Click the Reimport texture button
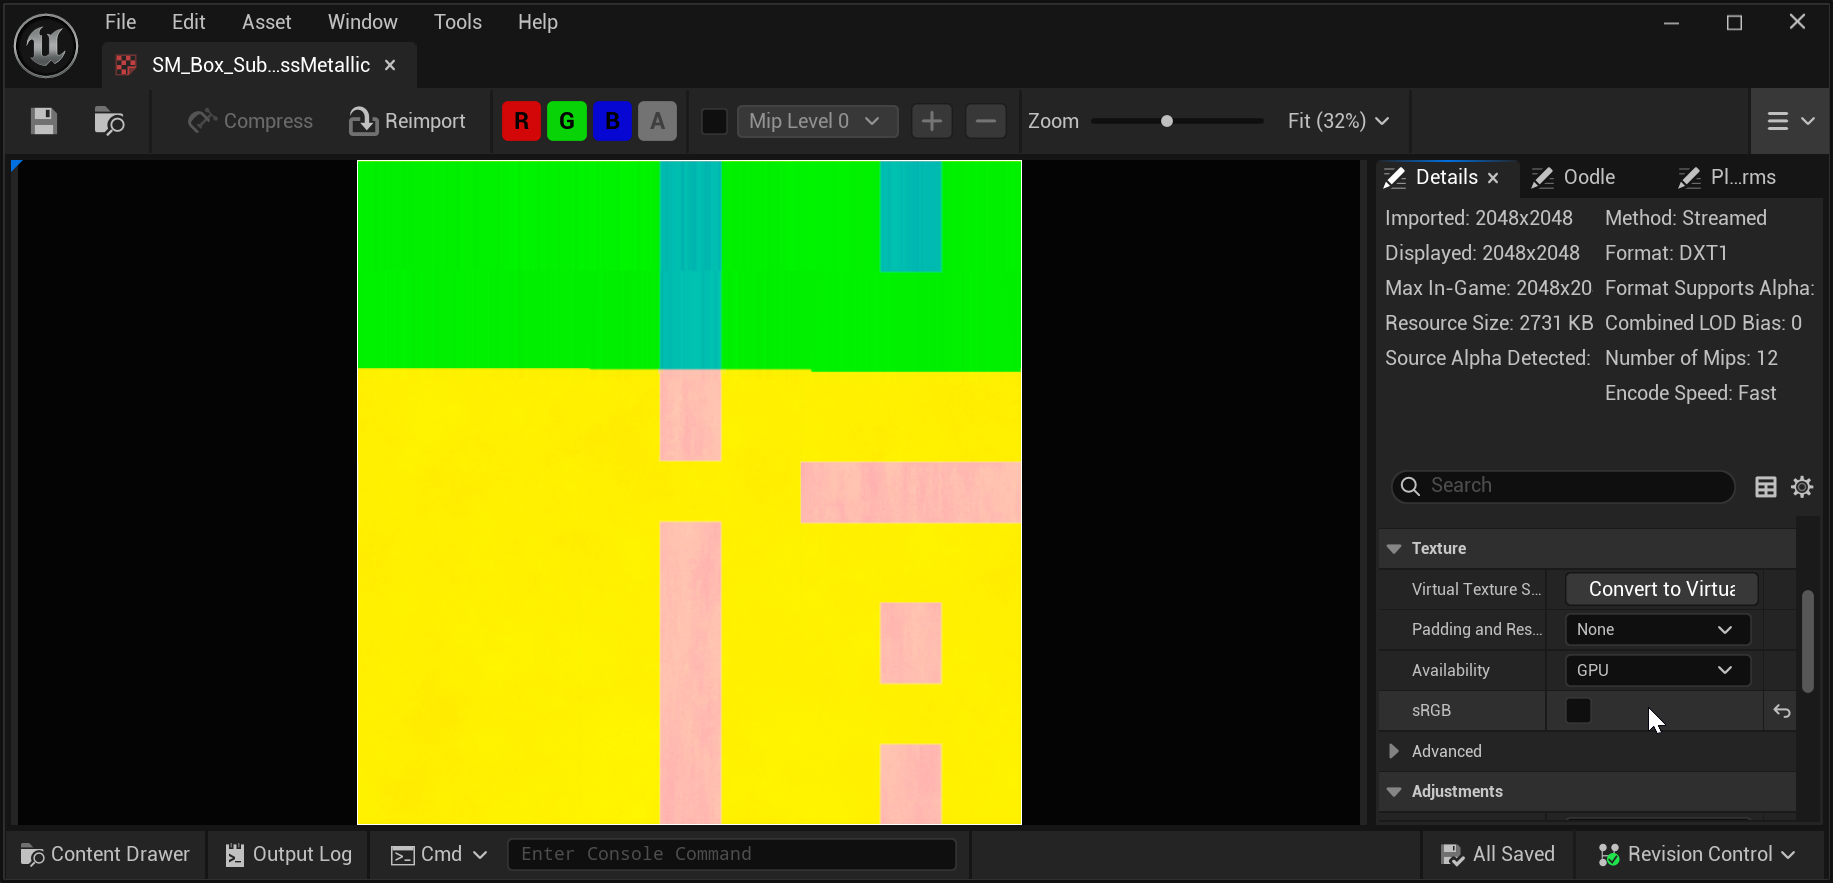 tap(407, 121)
